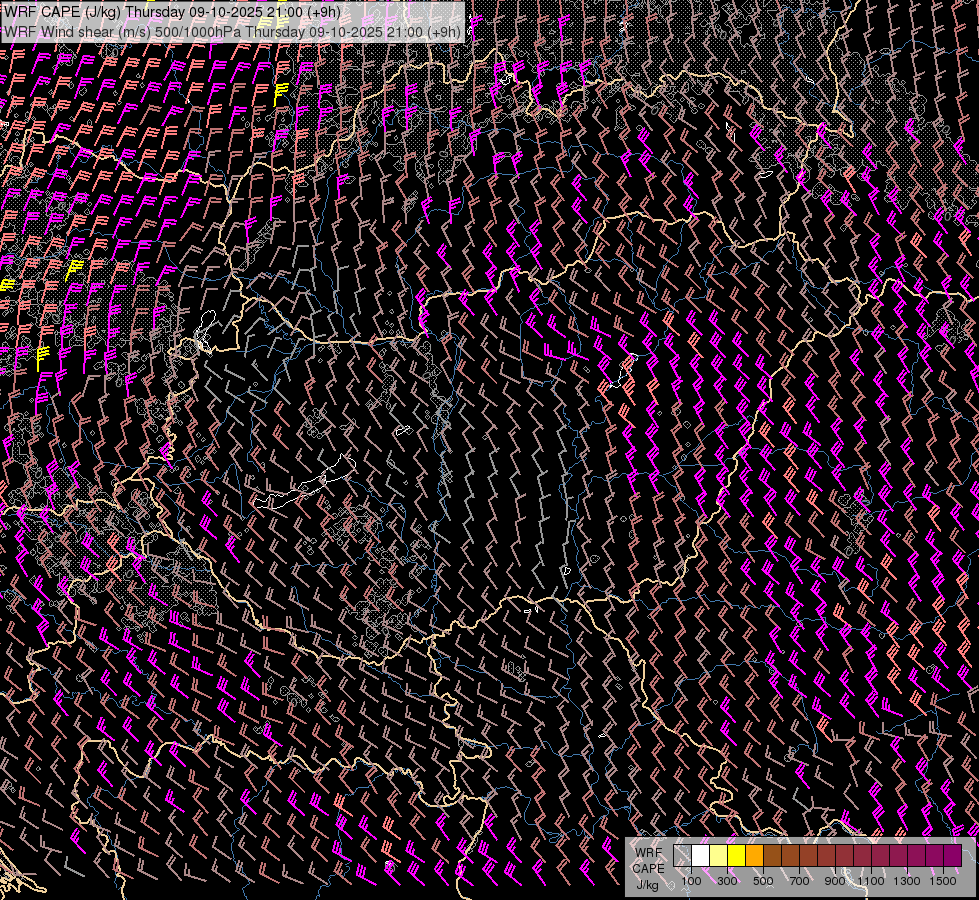Screen dimensions: 979x900
Task: Select the 1100 legend scale label
Action: (871, 881)
